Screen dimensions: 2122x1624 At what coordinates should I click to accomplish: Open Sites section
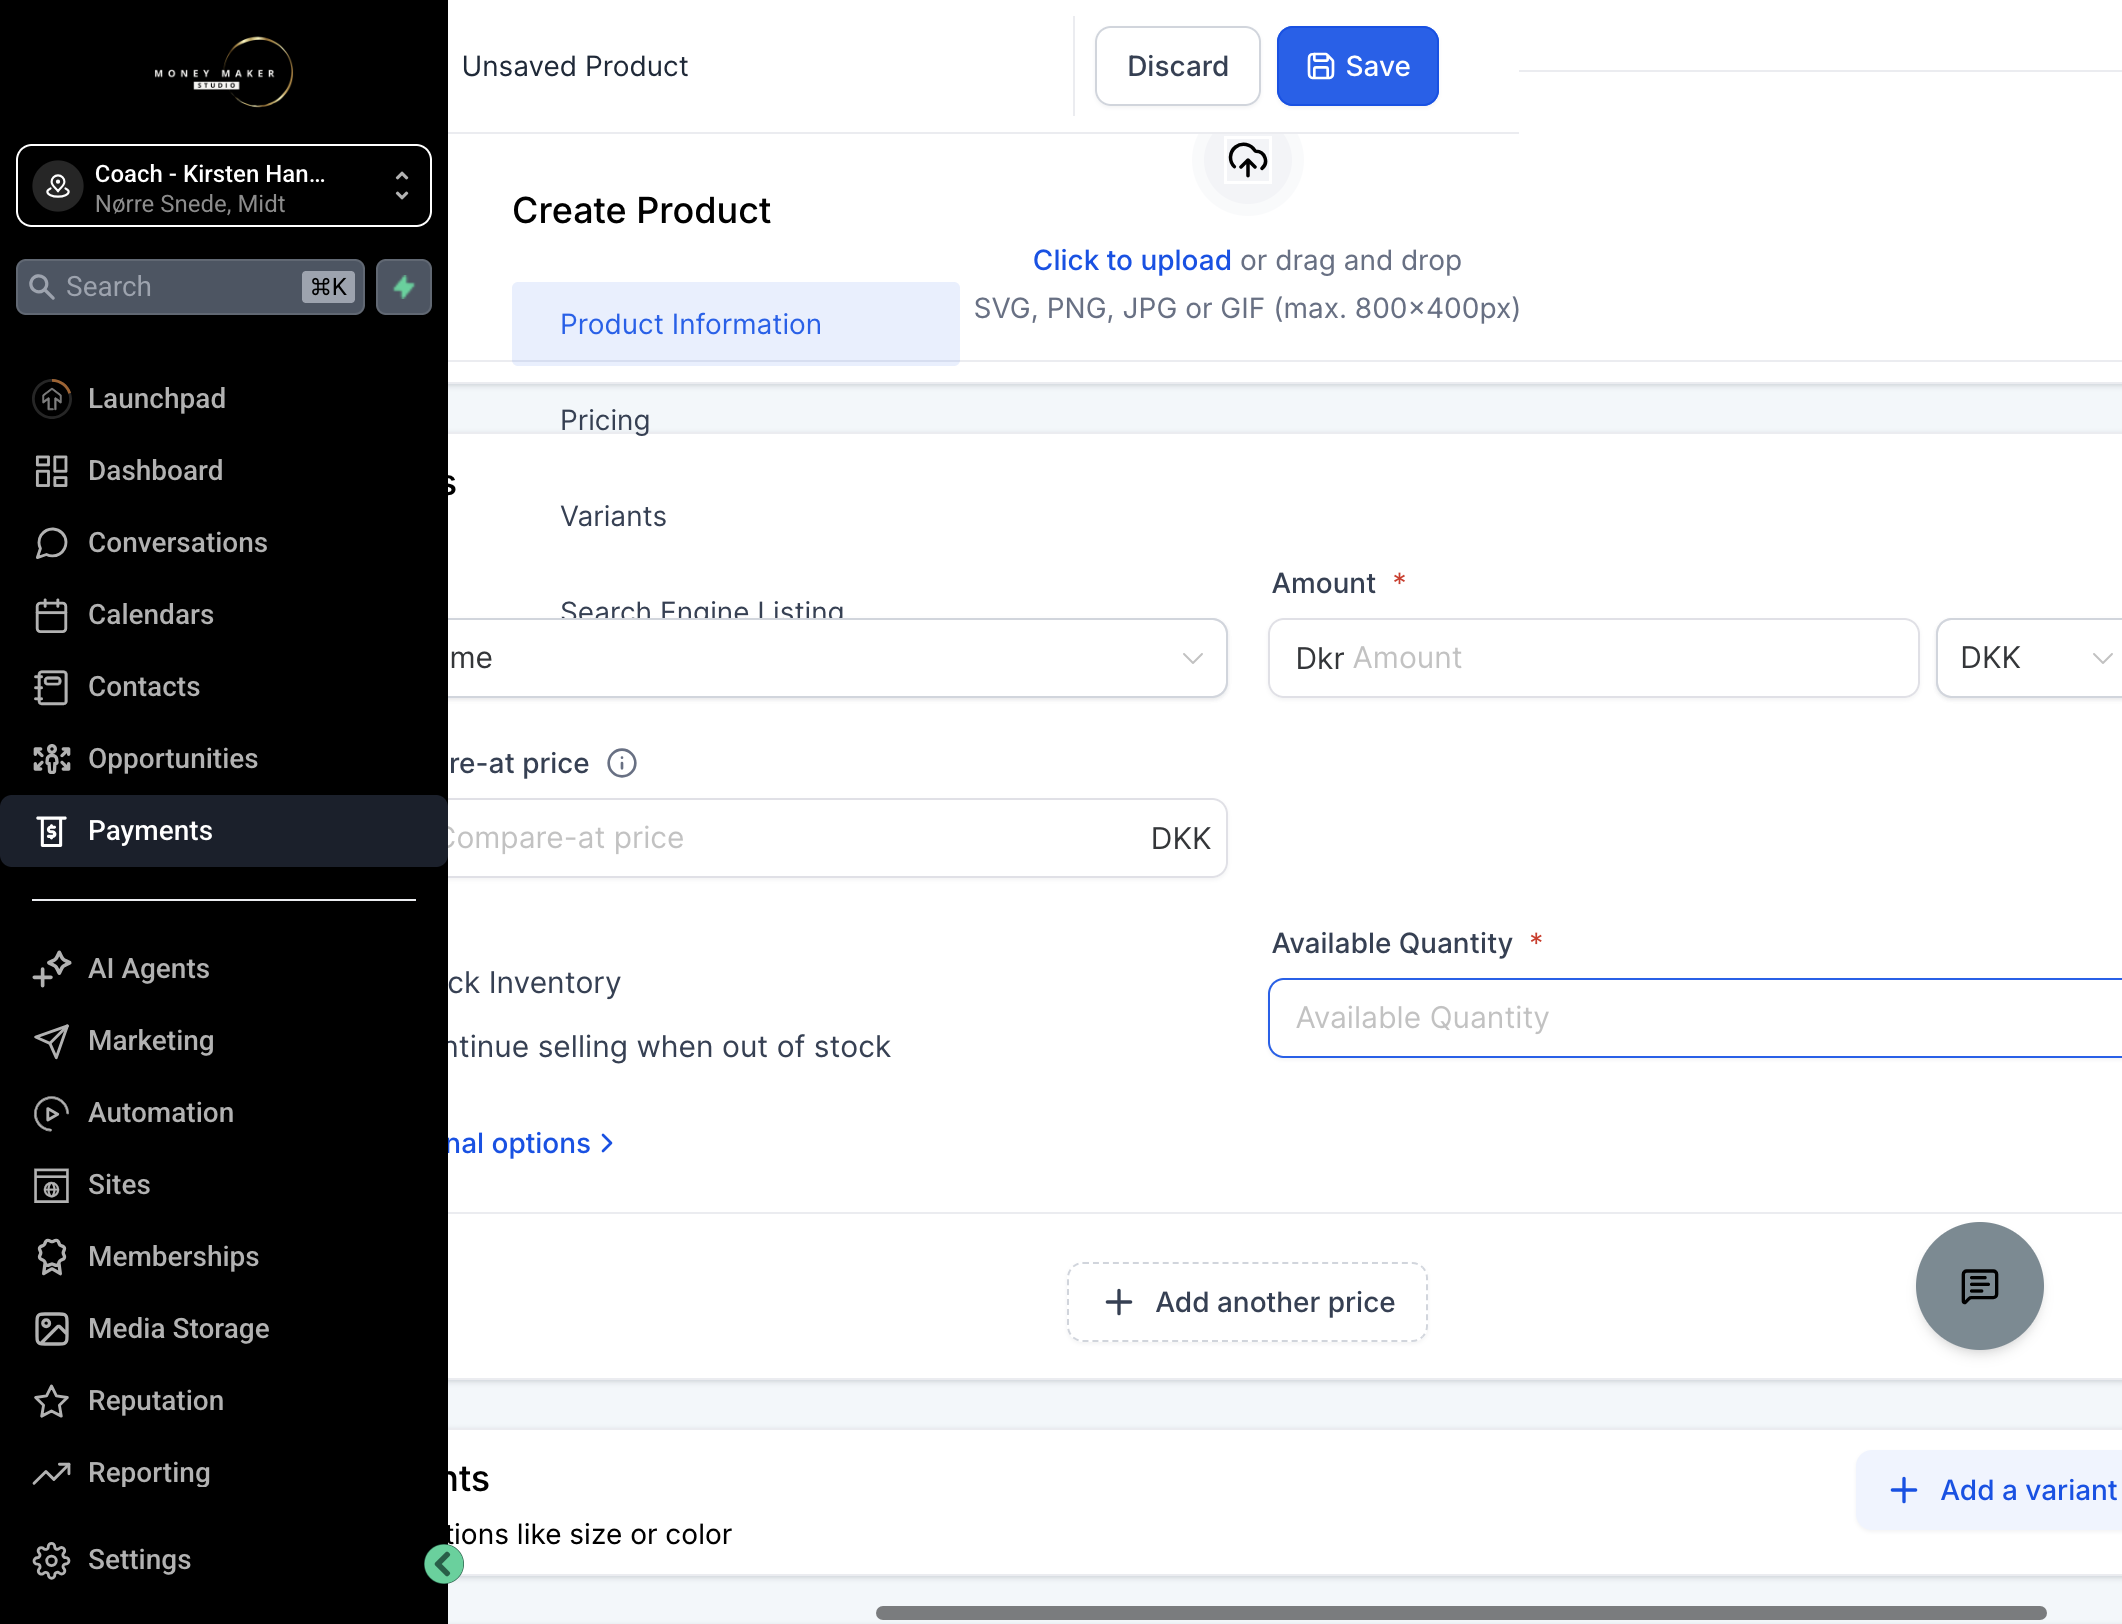pos(224,1184)
